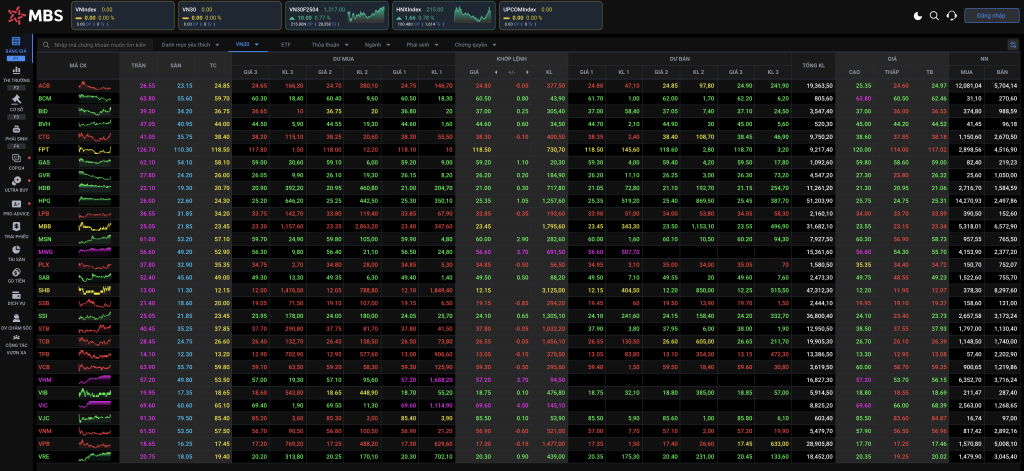Open the Thỏa thuận dropdown
The height and width of the screenshot is (471, 1024).
[328, 45]
